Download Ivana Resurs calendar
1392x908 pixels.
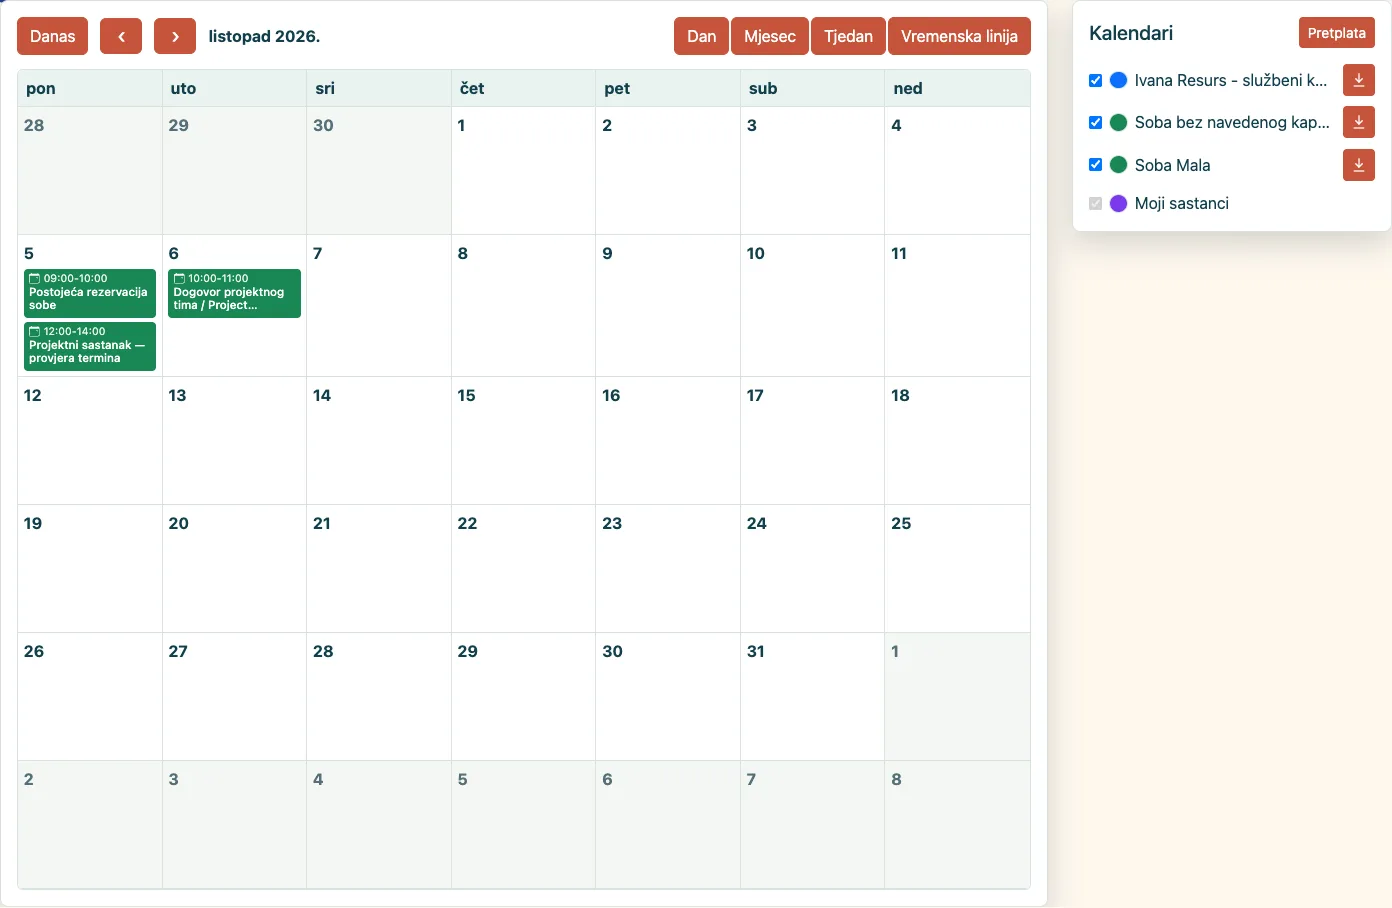pos(1359,80)
